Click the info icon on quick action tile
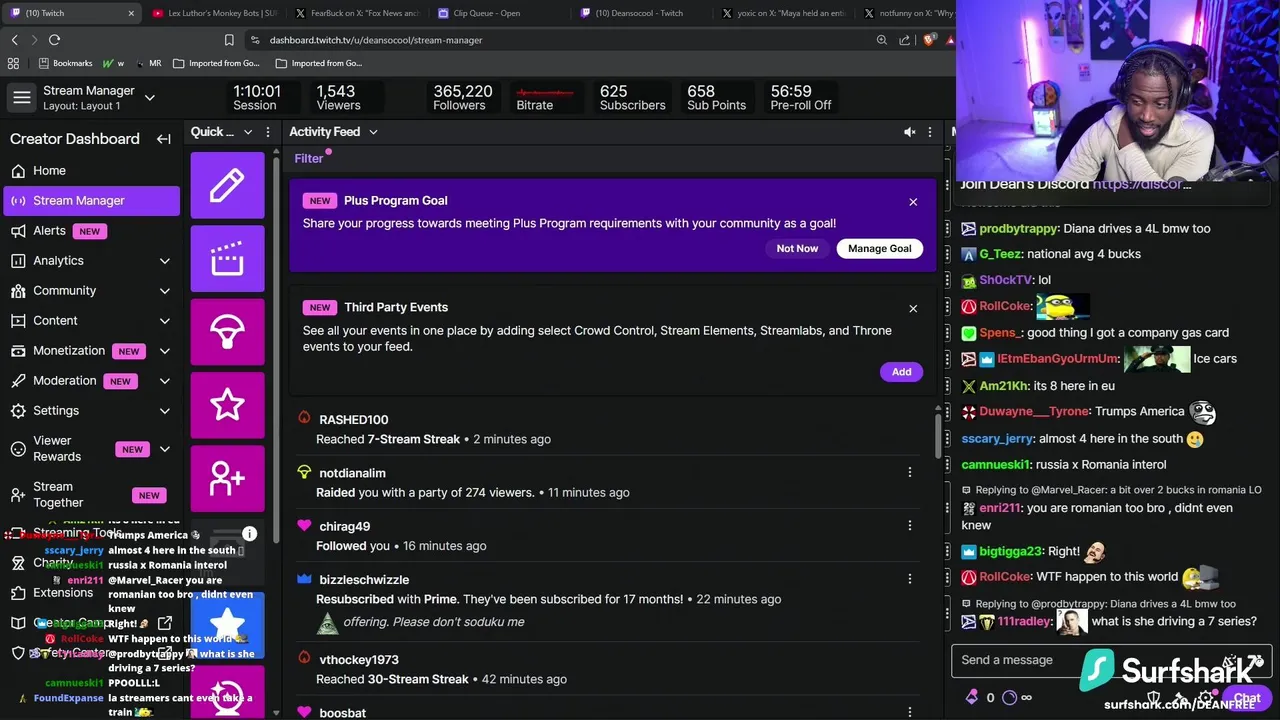The height and width of the screenshot is (720, 1280). point(249,534)
